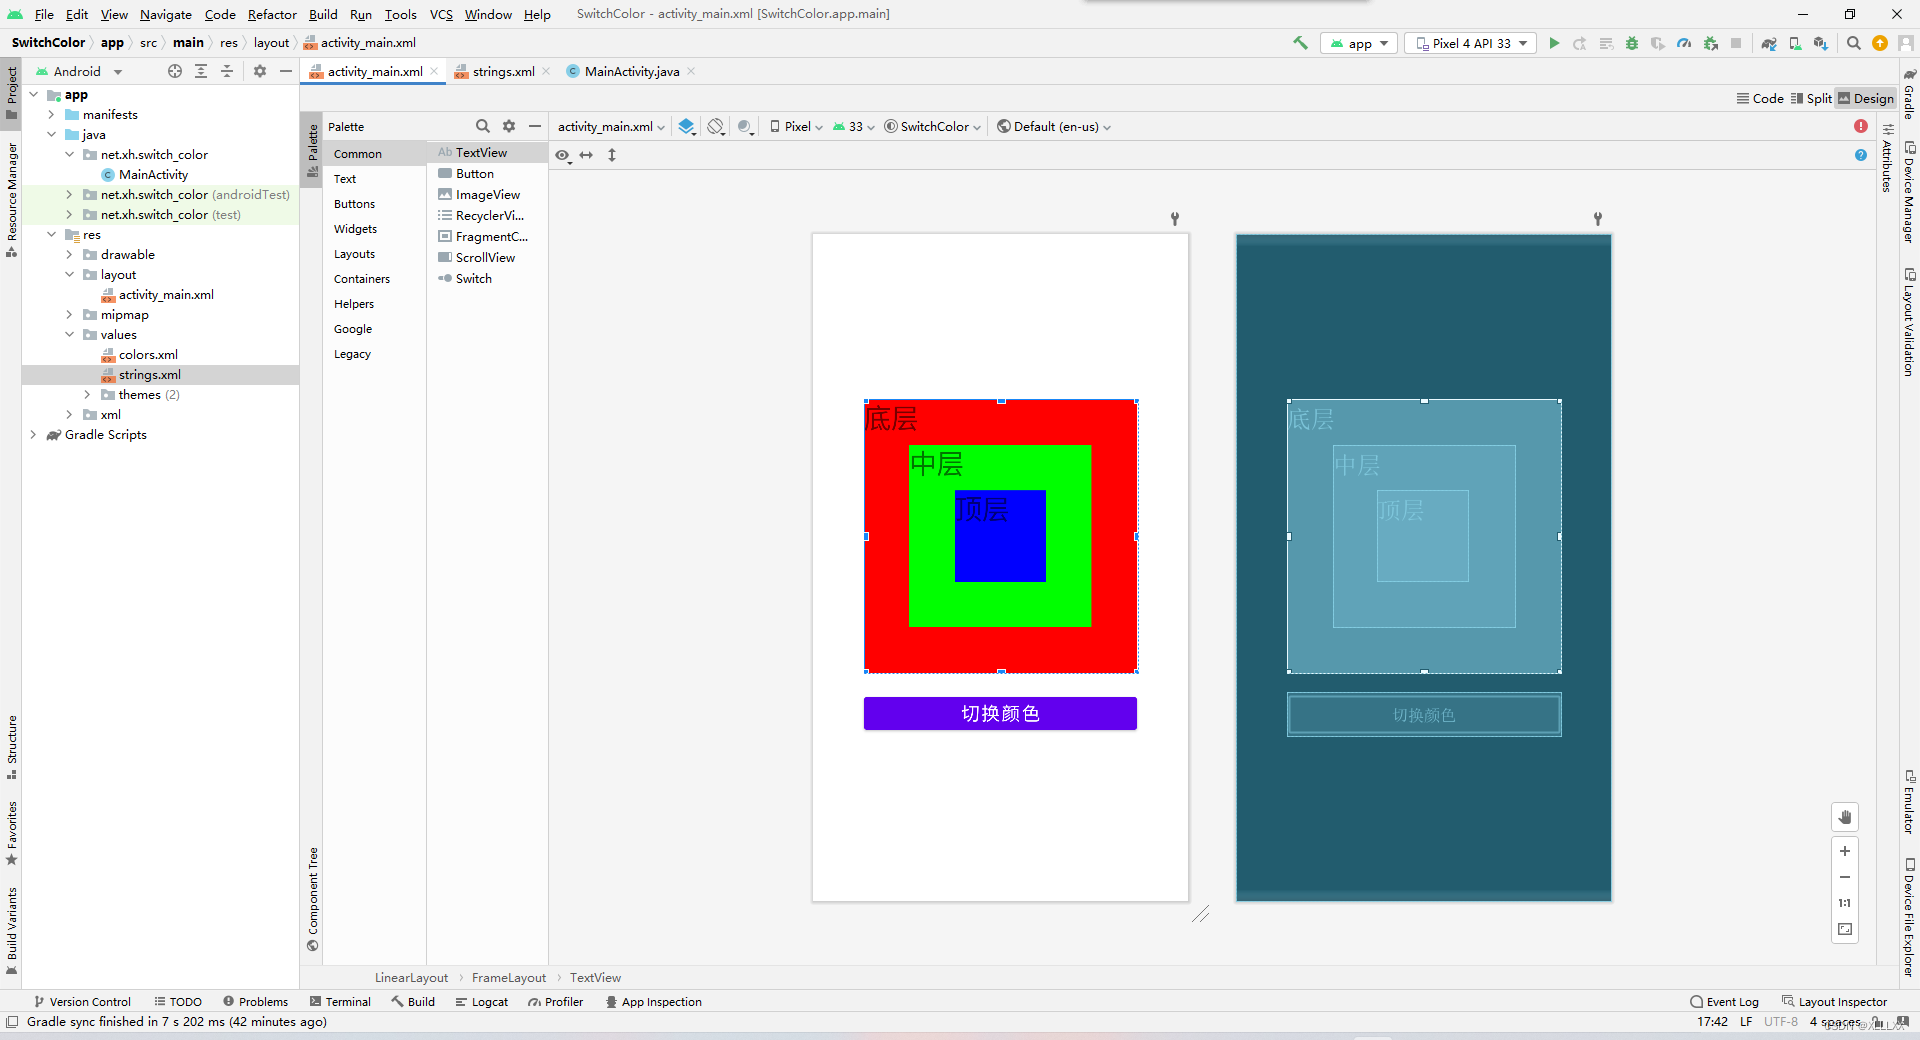This screenshot has height=1040, width=1920.
Task: Toggle view options eye icon
Action: click(563, 155)
